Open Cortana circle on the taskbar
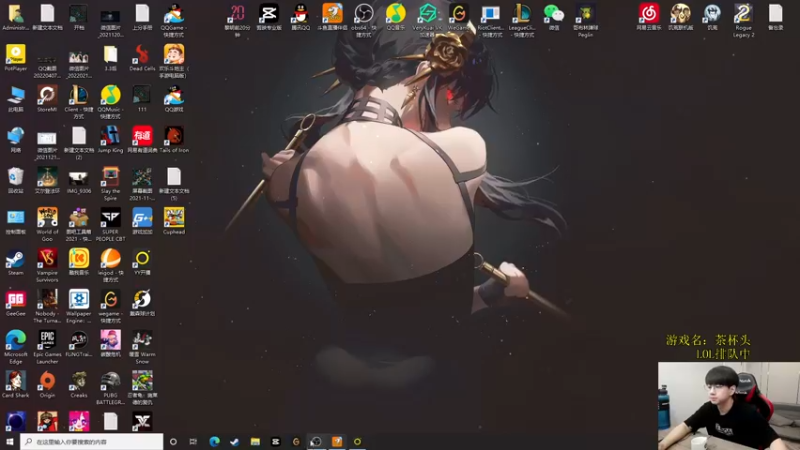Image resolution: width=800 pixels, height=450 pixels. coord(173,442)
